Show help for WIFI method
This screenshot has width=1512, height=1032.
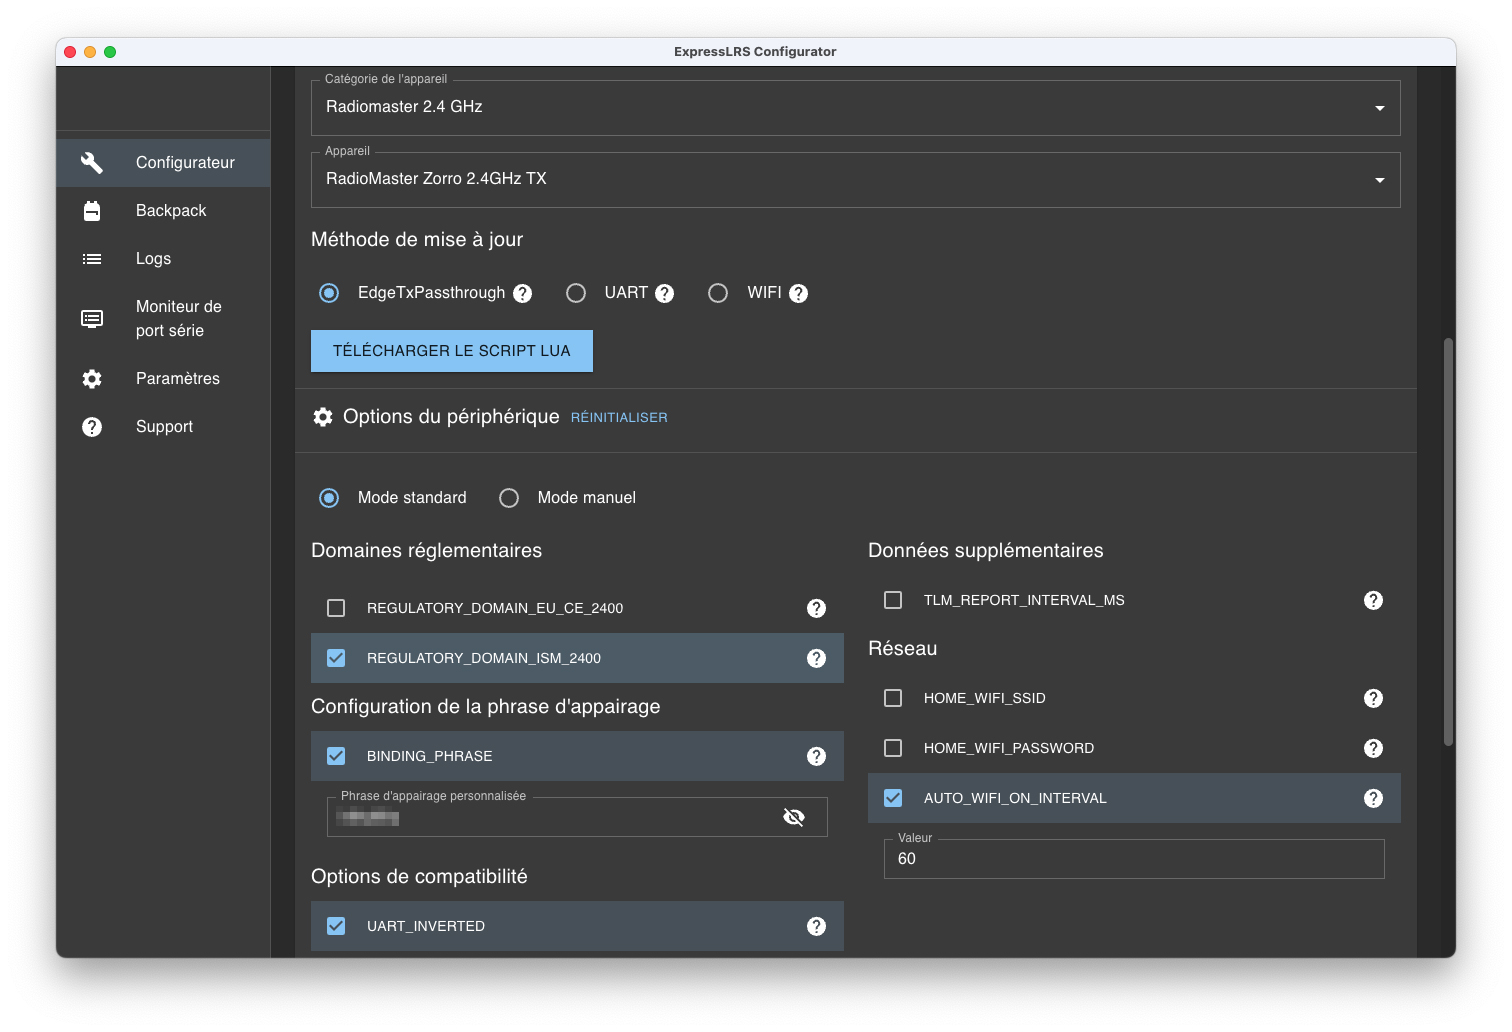(x=798, y=293)
